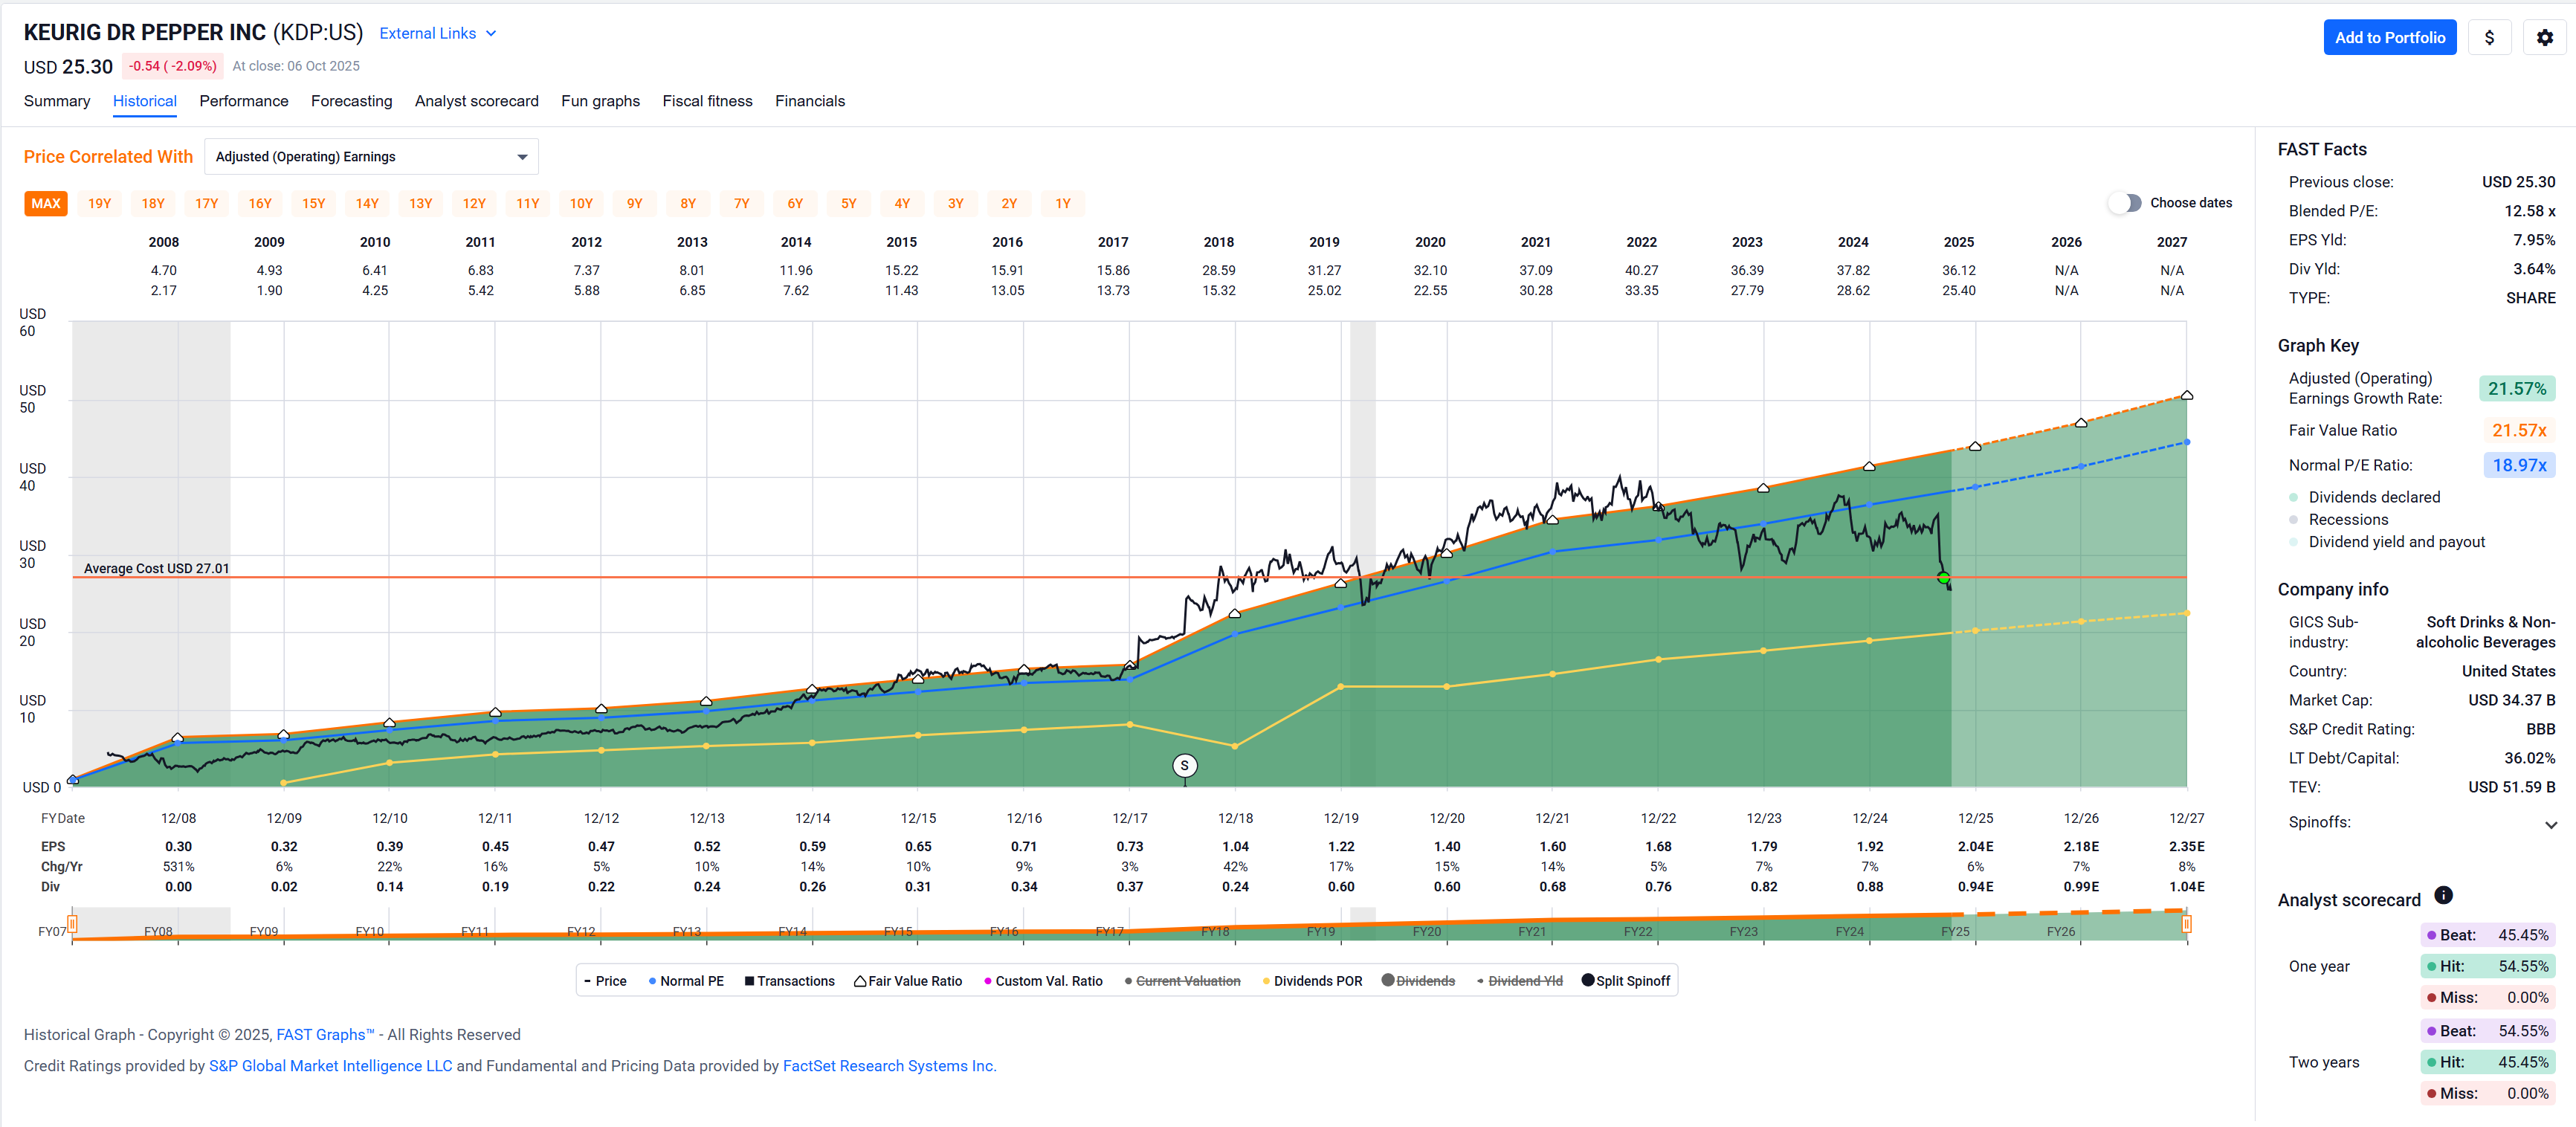
Task: Click the split spinoff S marker
Action: click(x=1184, y=766)
